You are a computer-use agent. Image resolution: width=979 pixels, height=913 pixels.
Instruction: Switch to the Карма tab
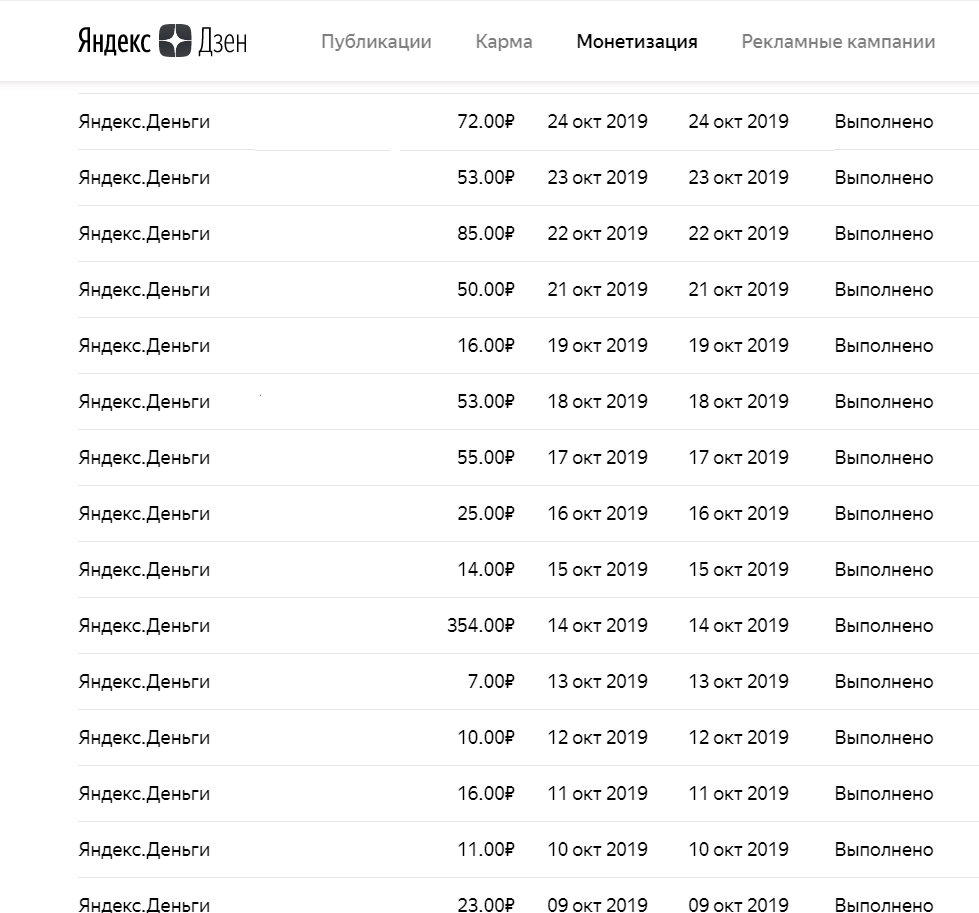[x=504, y=42]
